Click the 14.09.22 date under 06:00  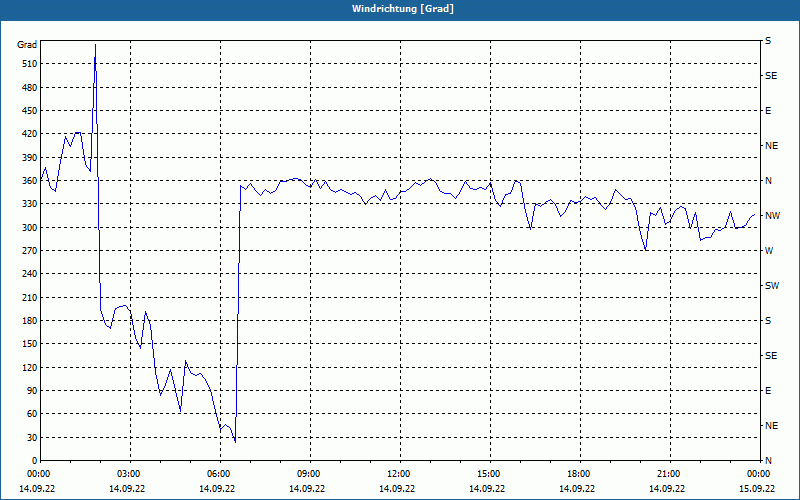[x=217, y=489]
